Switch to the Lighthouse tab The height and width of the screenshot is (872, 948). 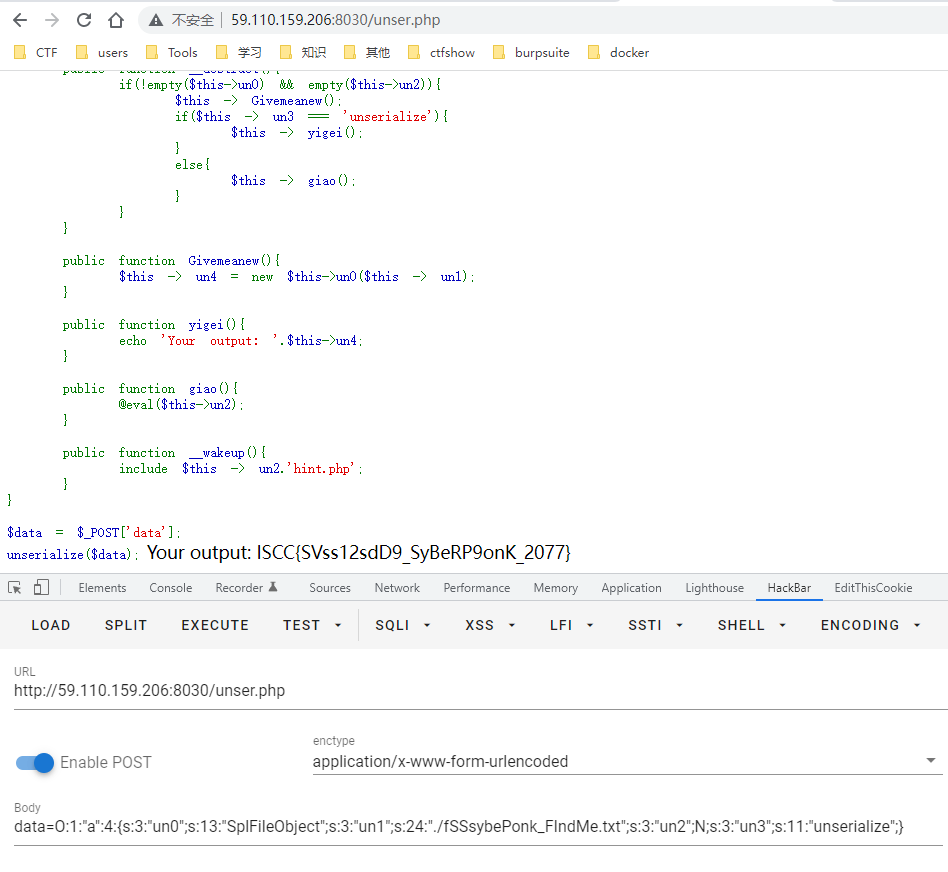coord(714,588)
